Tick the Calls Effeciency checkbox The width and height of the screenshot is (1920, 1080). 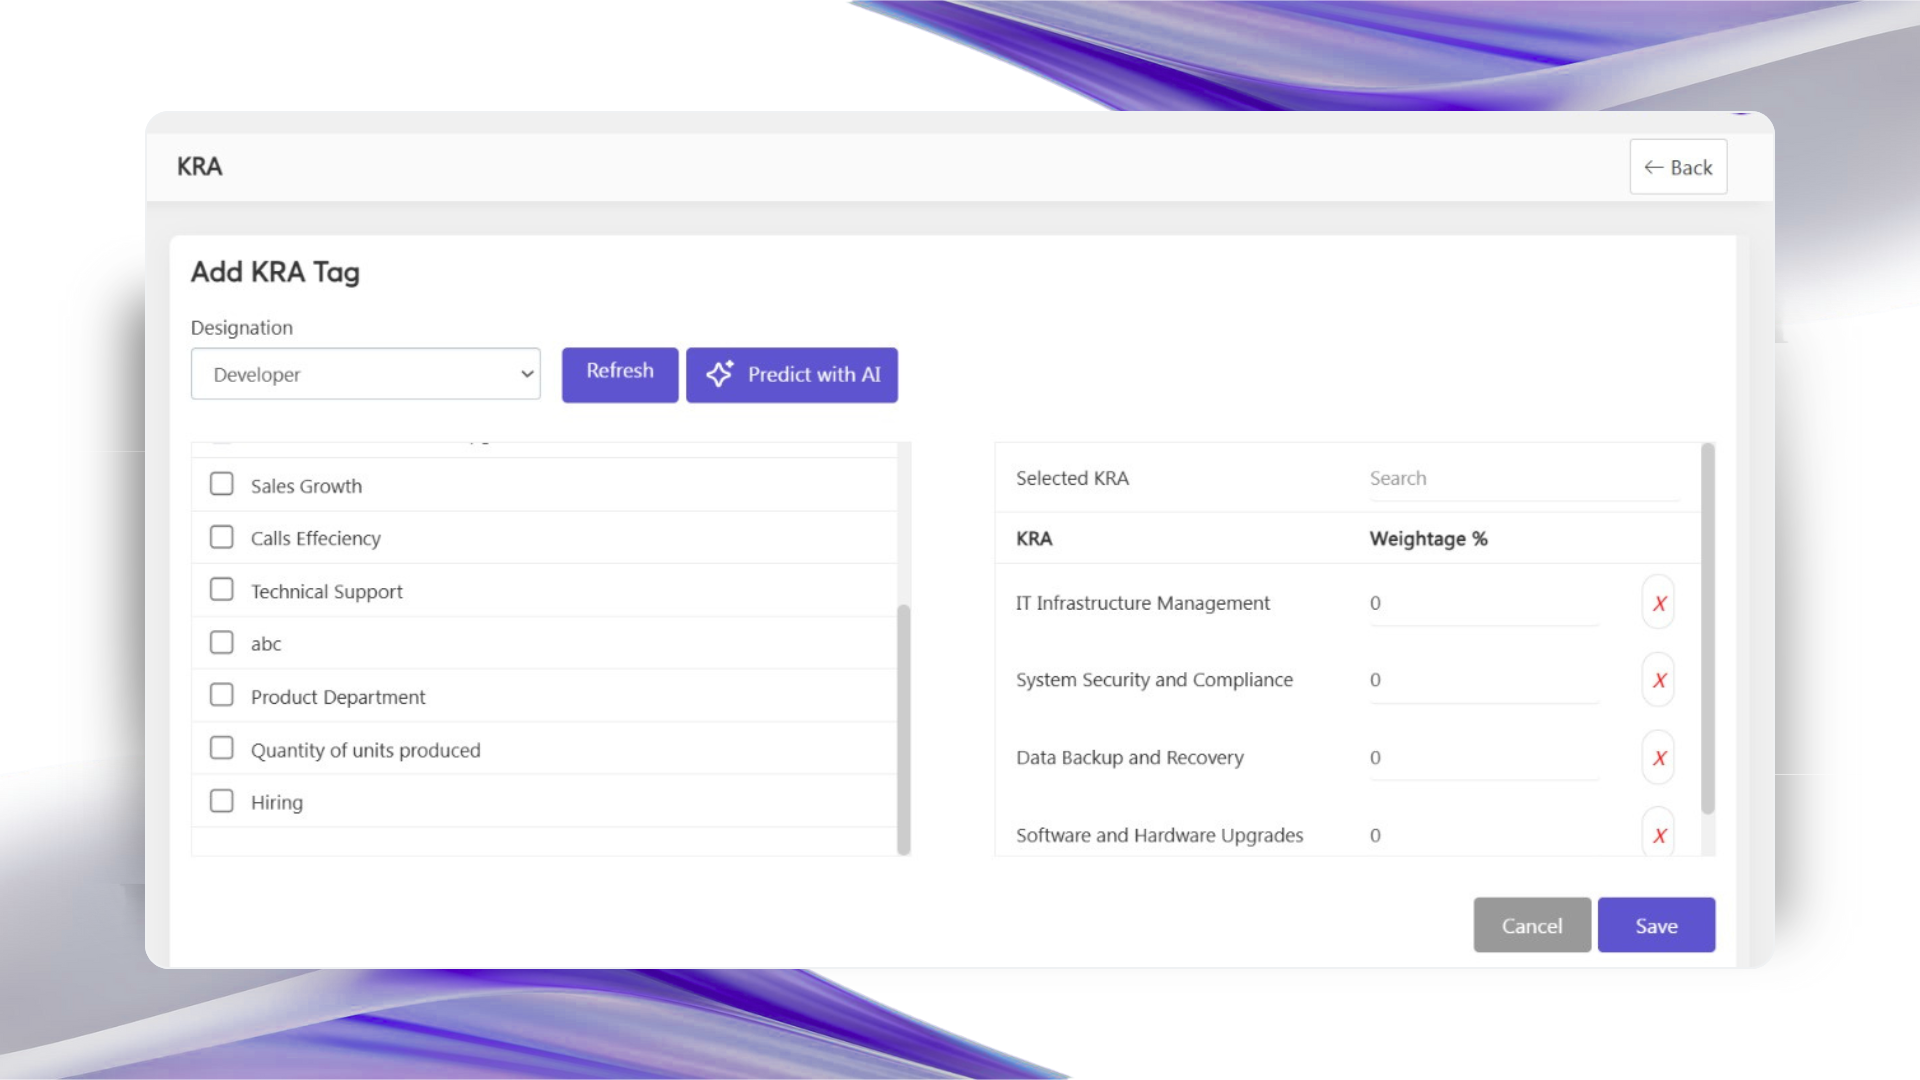tap(222, 538)
